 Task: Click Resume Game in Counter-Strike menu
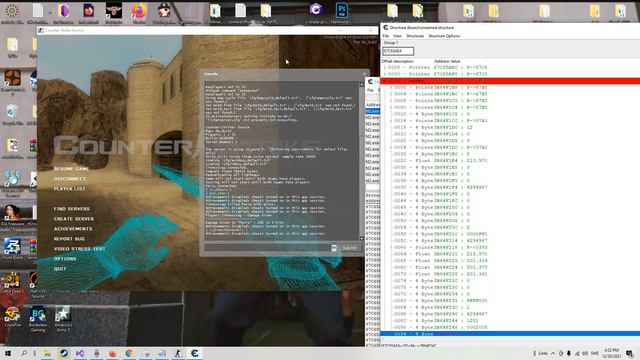coord(71,169)
